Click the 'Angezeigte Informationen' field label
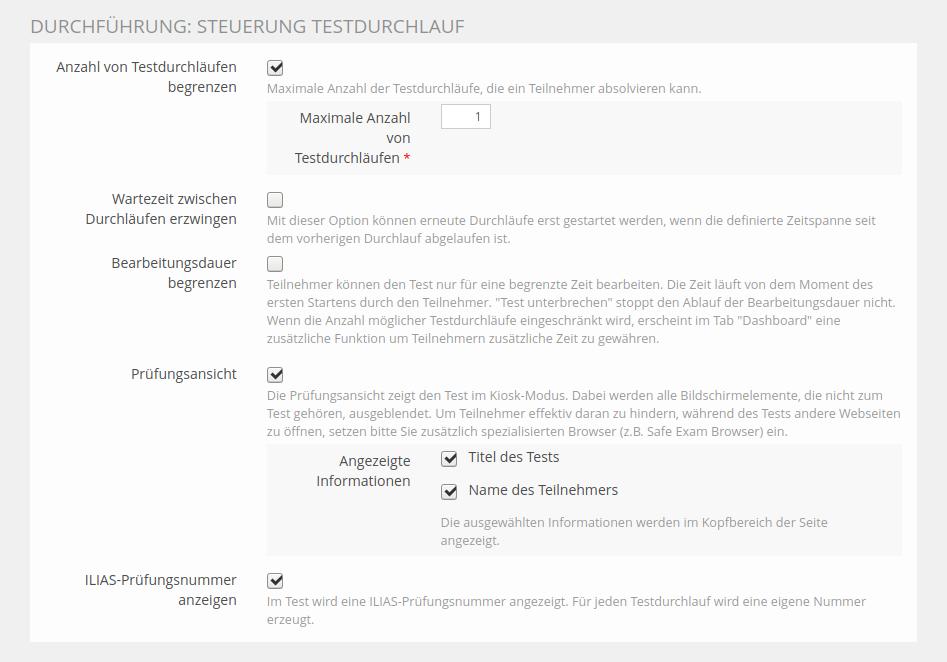 (363, 471)
